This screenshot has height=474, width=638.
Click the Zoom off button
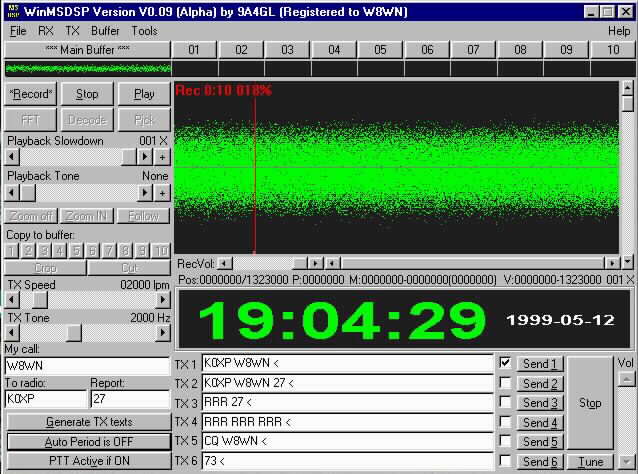(31, 216)
